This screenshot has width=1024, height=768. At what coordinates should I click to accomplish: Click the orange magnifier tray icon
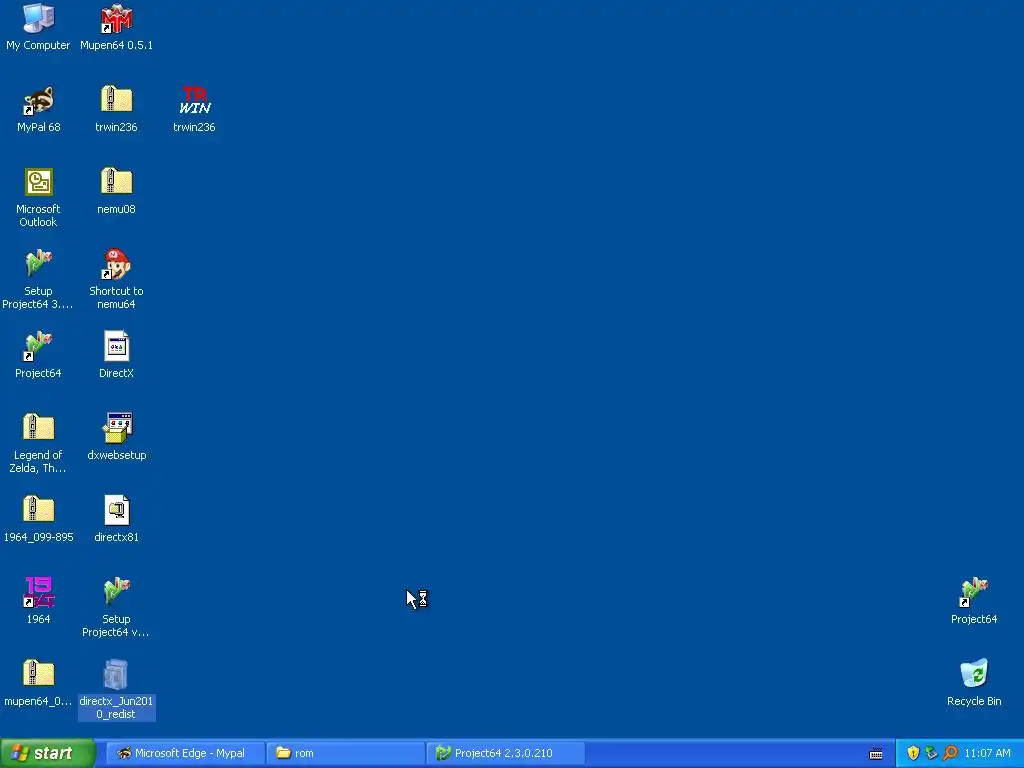click(x=950, y=753)
